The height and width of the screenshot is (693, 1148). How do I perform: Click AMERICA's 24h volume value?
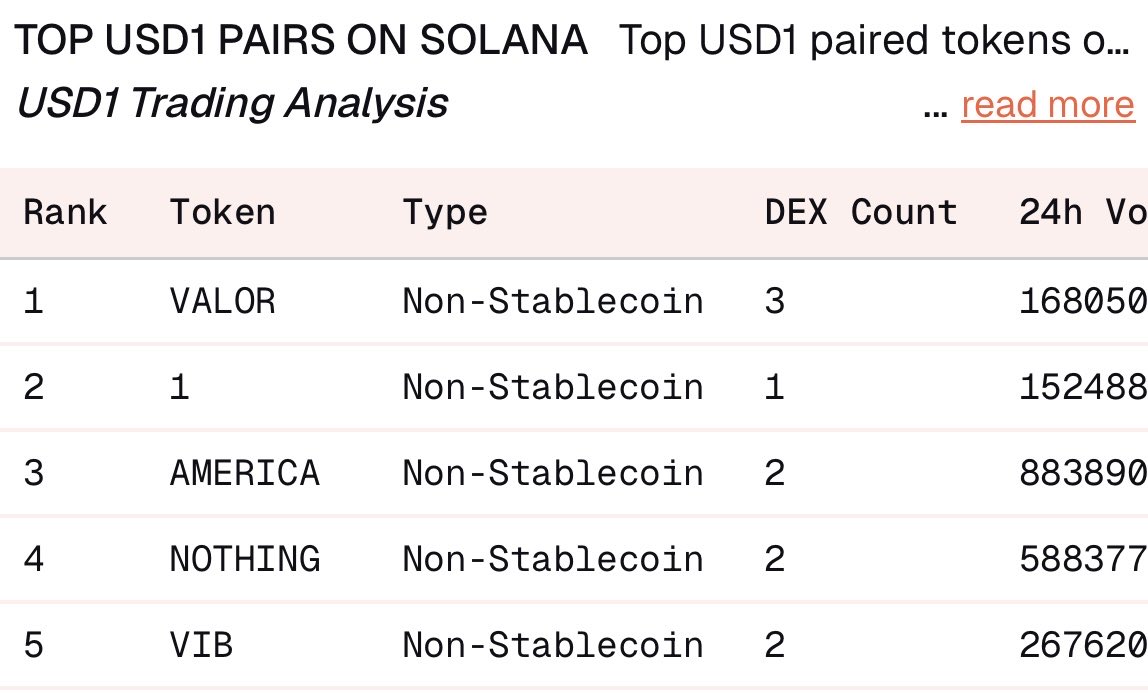pyautogui.click(x=1082, y=473)
